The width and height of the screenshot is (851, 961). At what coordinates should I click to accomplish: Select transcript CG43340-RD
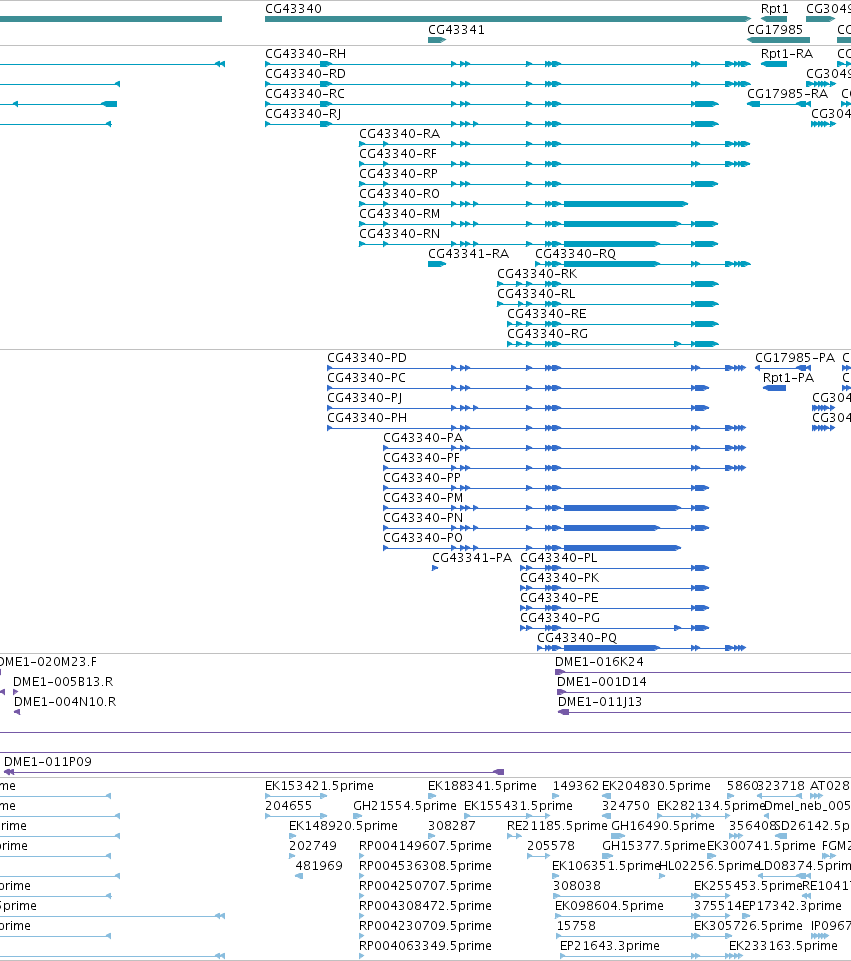pyautogui.click(x=305, y=74)
